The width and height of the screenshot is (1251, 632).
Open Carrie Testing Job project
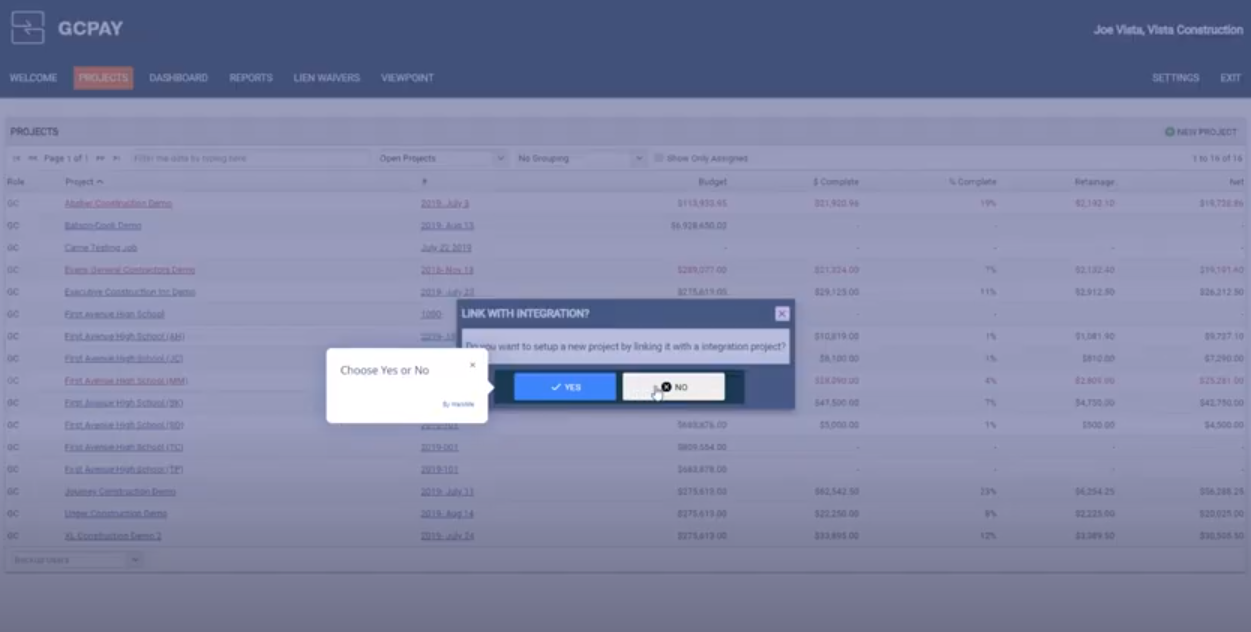[x=101, y=248]
